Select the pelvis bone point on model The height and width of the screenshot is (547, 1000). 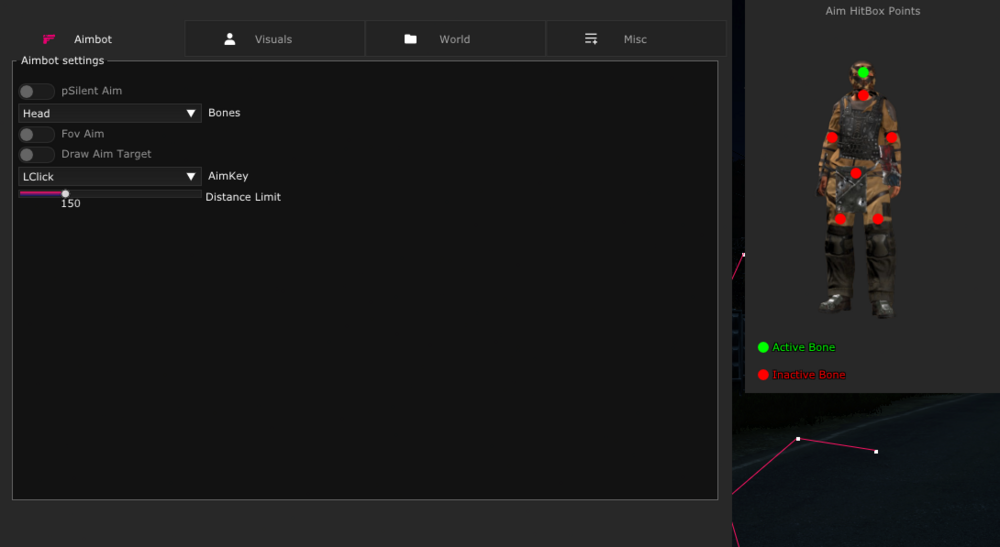[x=856, y=173]
